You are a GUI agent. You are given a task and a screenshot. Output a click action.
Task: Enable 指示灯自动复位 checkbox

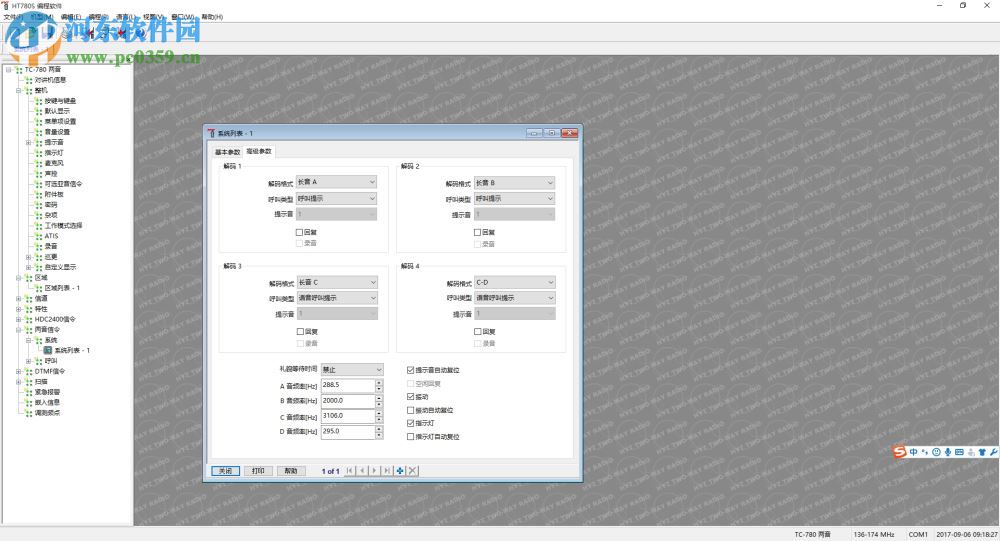coord(410,437)
